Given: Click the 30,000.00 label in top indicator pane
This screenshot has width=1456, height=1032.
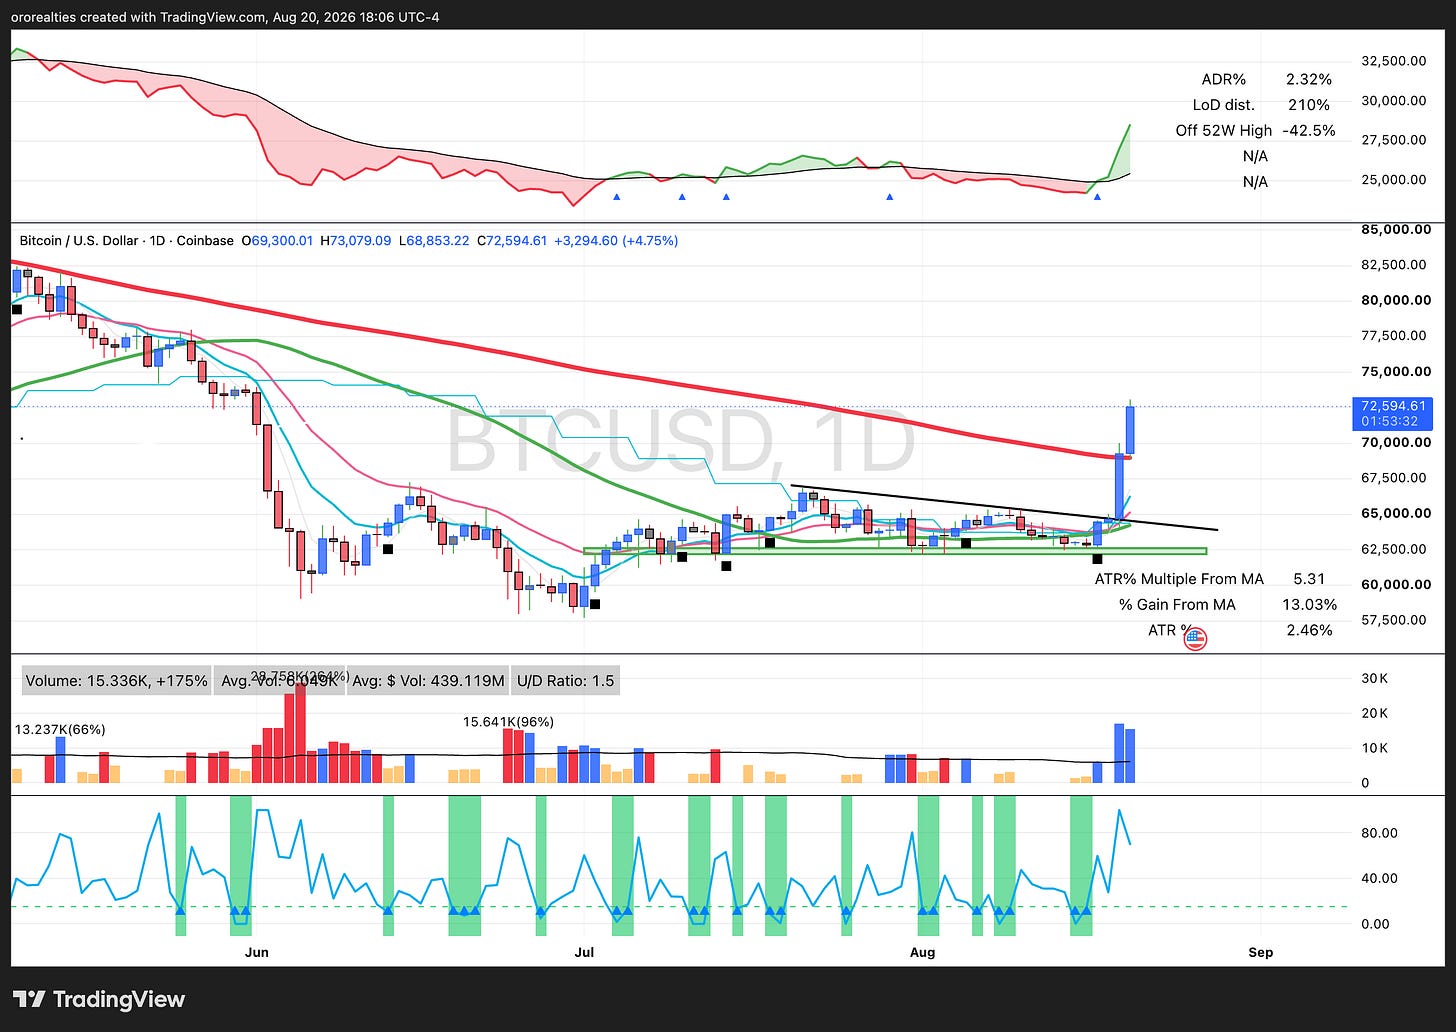Looking at the screenshot, I should (1393, 100).
